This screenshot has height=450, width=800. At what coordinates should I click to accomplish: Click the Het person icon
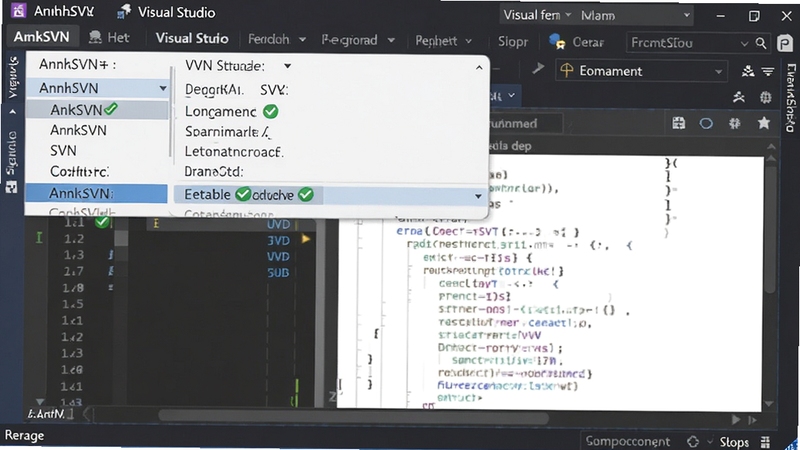(95, 37)
